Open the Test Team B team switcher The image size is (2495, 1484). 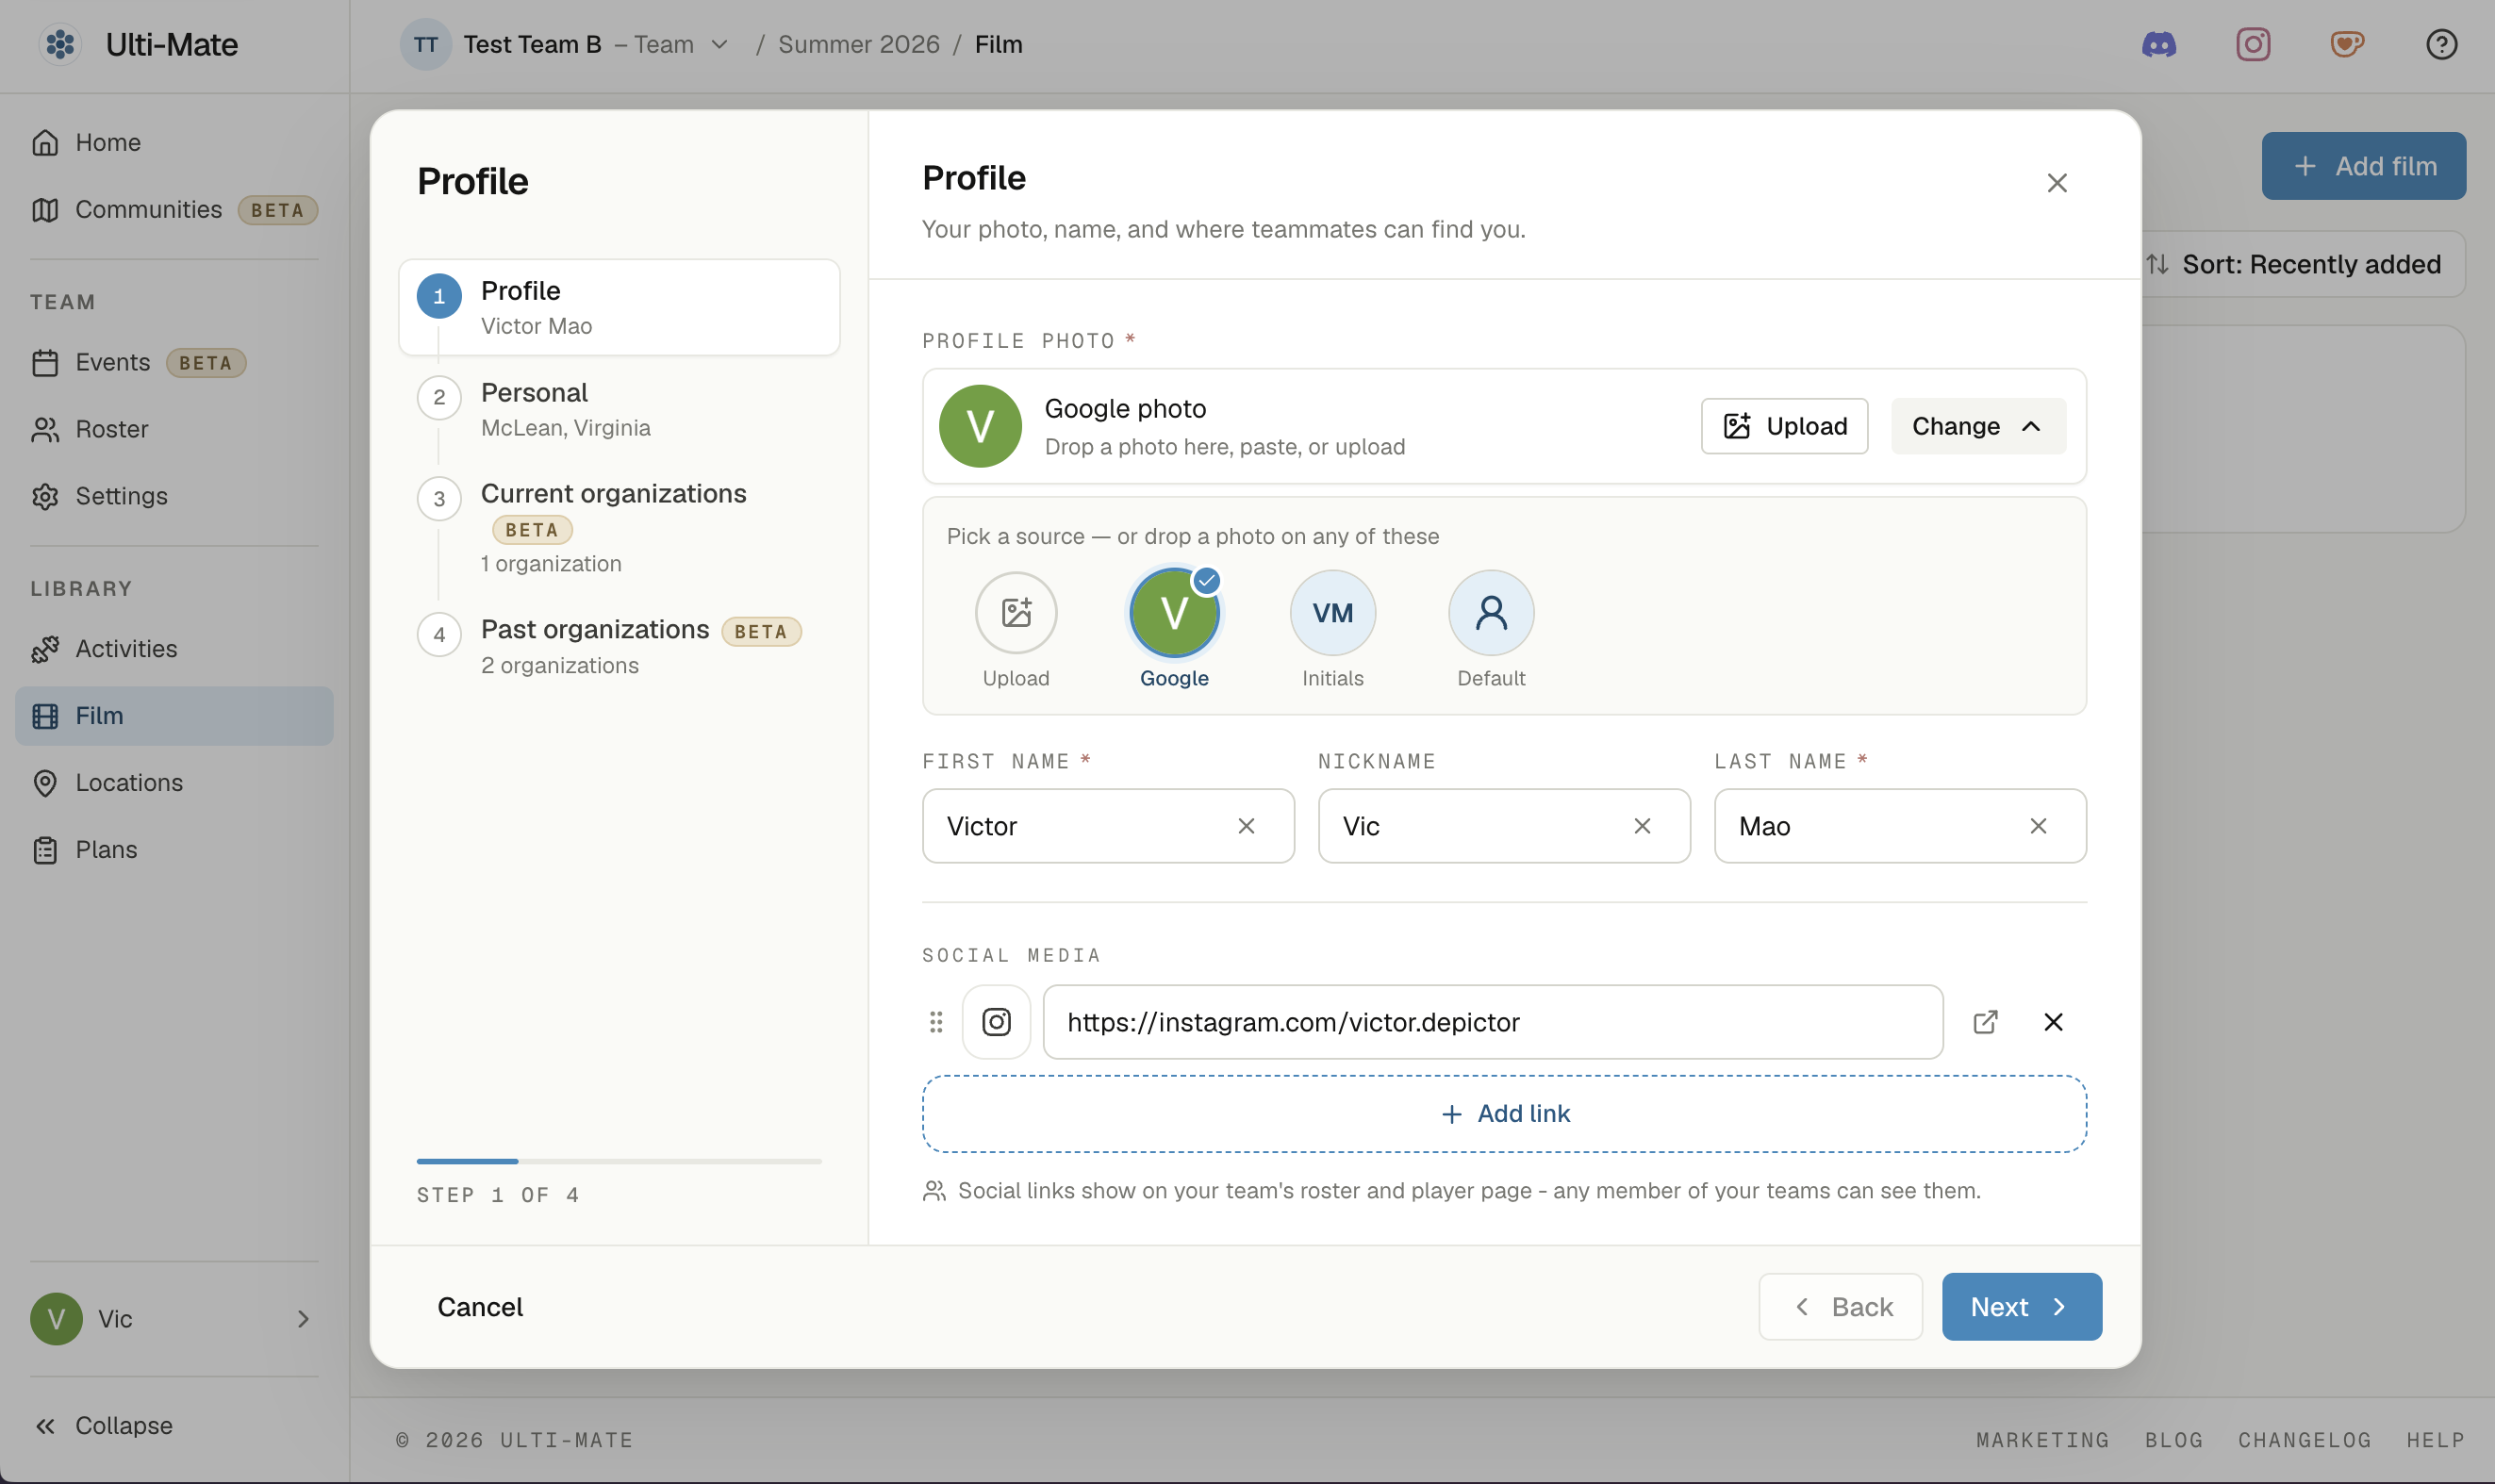pyautogui.click(x=566, y=44)
